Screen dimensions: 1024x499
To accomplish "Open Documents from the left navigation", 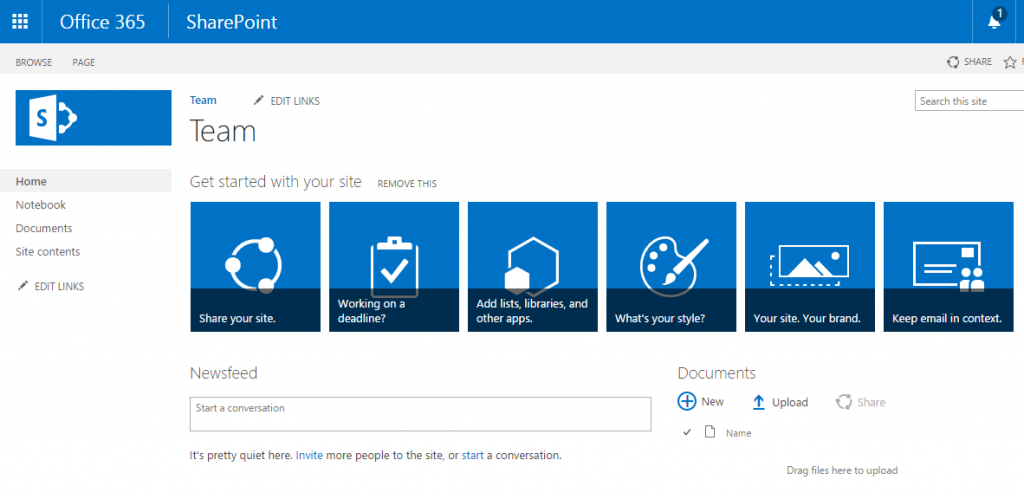I will tap(44, 228).
